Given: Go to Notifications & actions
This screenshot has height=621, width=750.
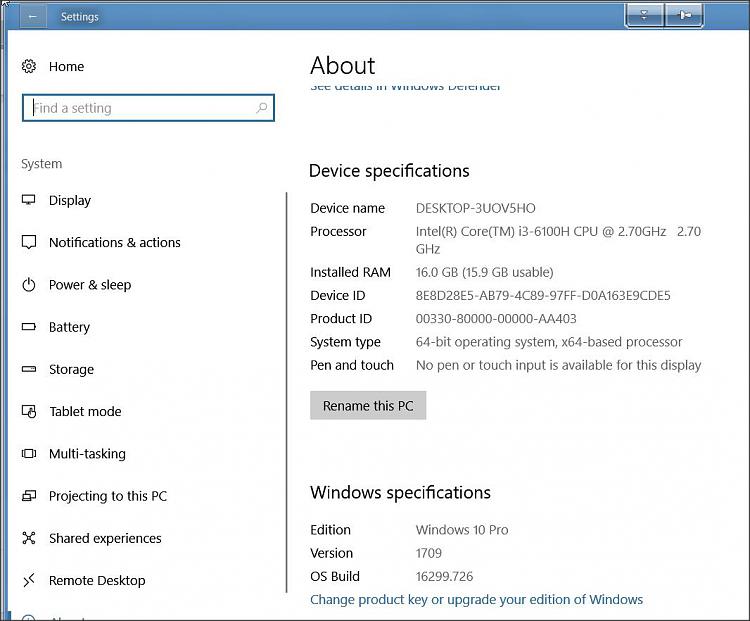Looking at the screenshot, I should pos(115,243).
